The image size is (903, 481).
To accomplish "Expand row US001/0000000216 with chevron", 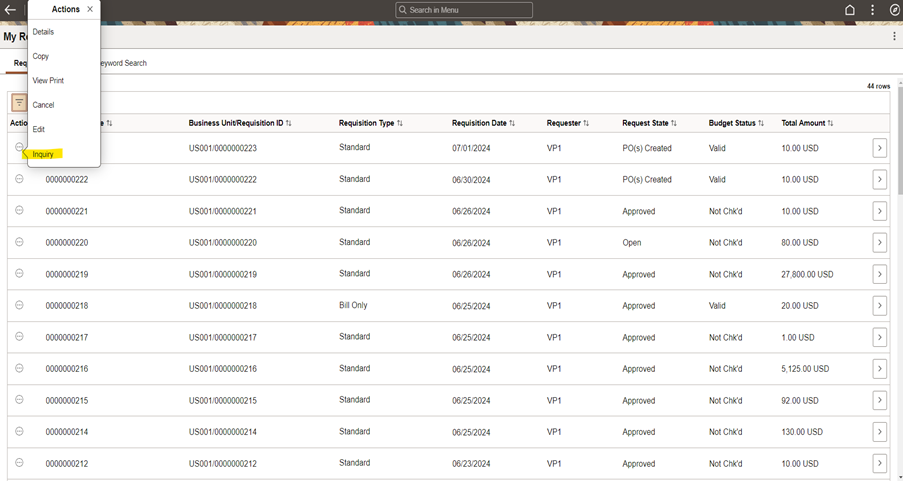I will pos(879,369).
